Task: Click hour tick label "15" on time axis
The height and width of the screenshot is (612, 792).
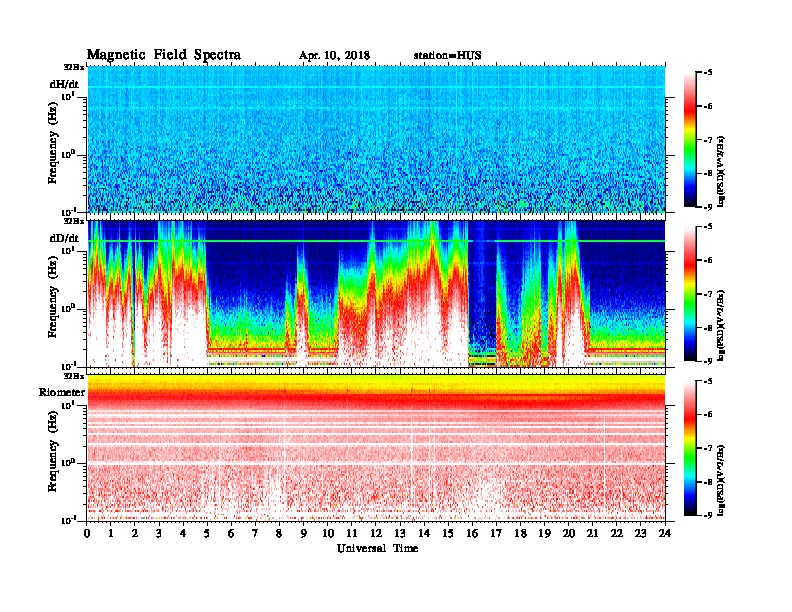Action: [x=448, y=533]
